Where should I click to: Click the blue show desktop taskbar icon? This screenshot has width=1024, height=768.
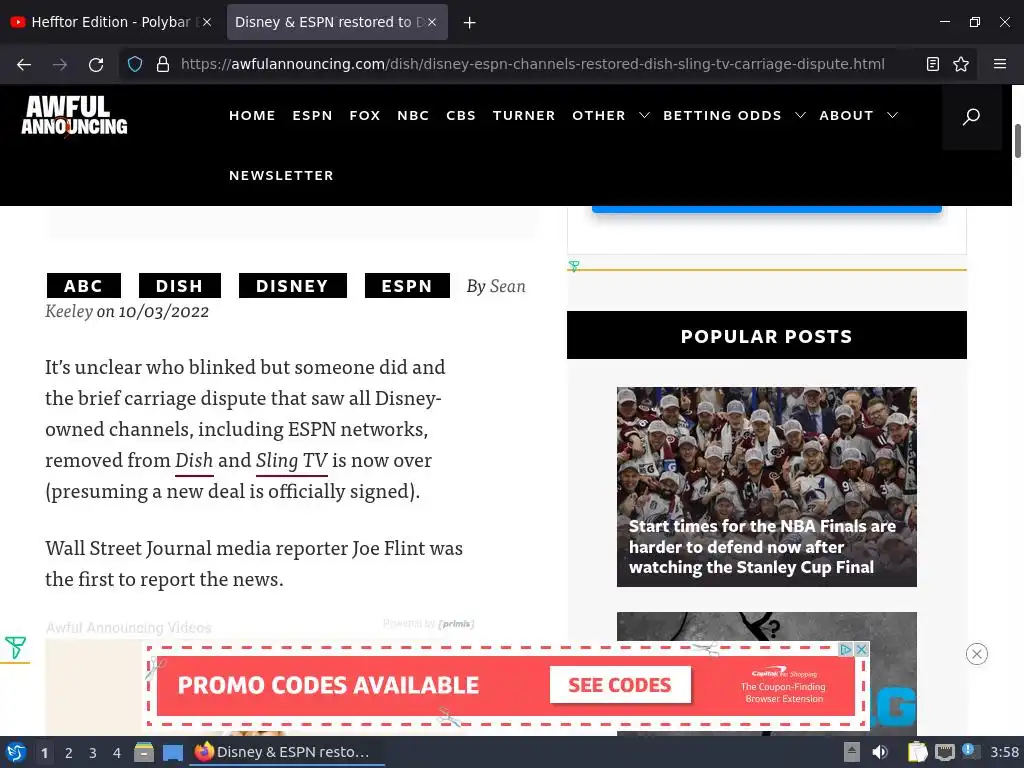[172, 752]
